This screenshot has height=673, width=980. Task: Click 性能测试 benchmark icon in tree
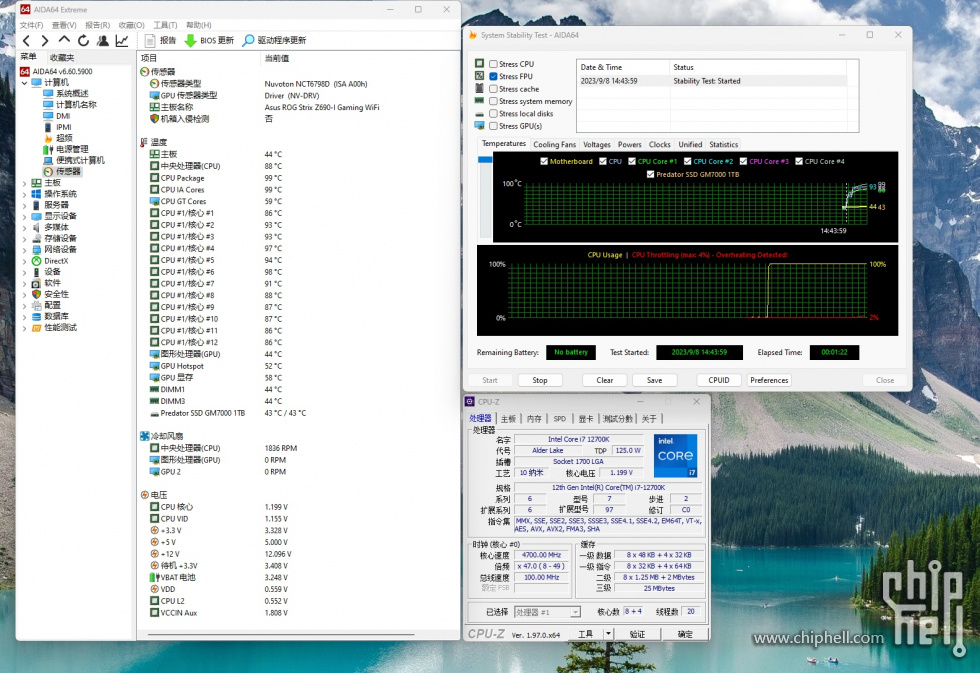click(x=36, y=327)
